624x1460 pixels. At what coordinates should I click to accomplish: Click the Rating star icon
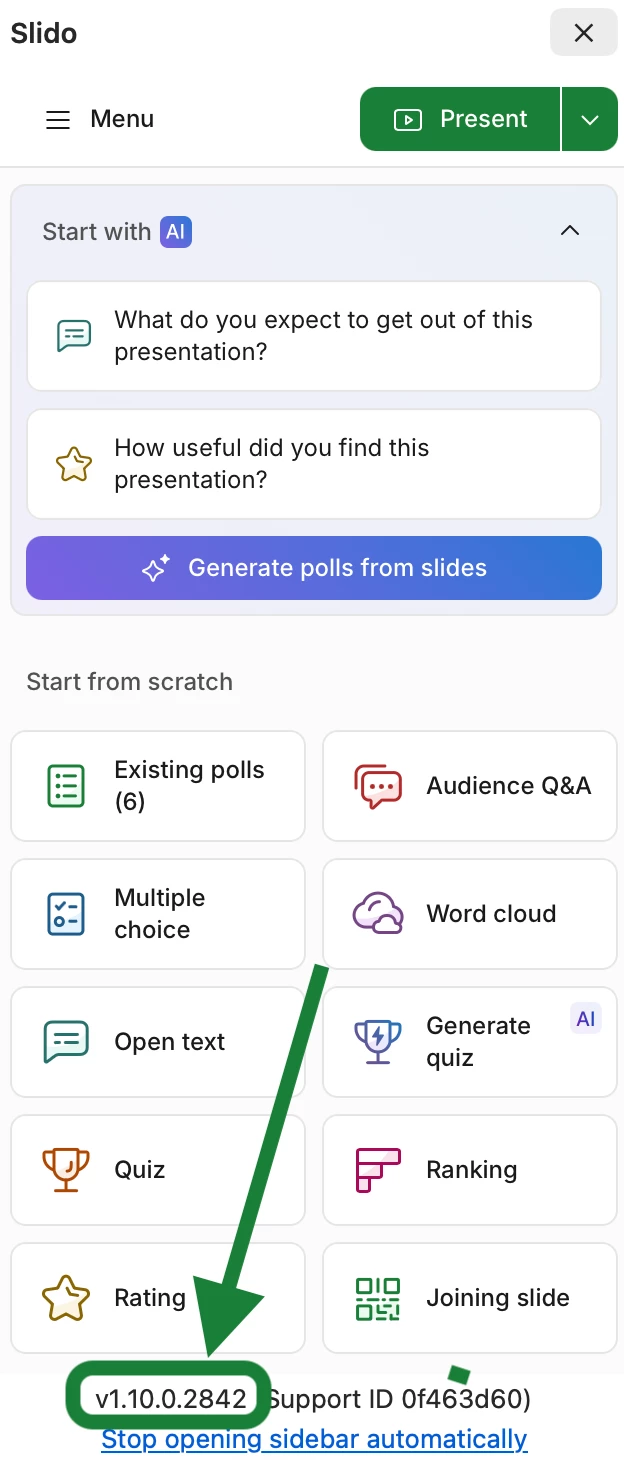point(66,1298)
